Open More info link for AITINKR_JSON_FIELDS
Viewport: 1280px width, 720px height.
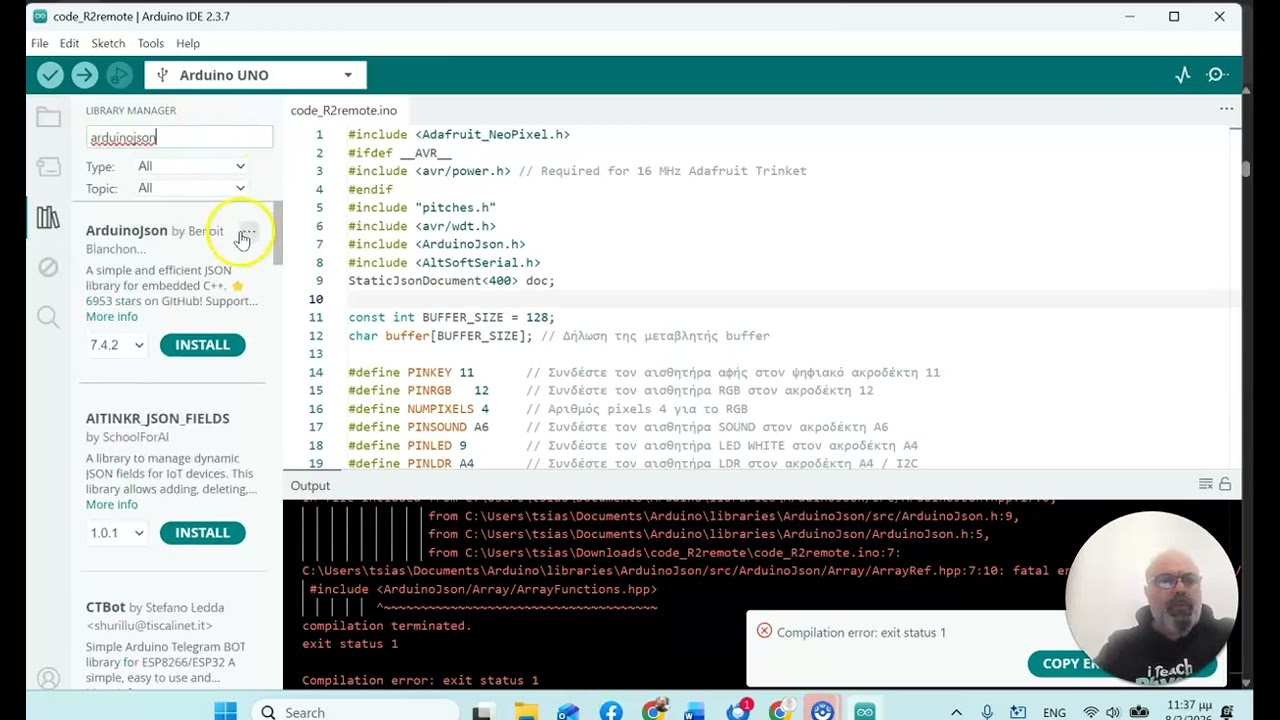click(112, 505)
